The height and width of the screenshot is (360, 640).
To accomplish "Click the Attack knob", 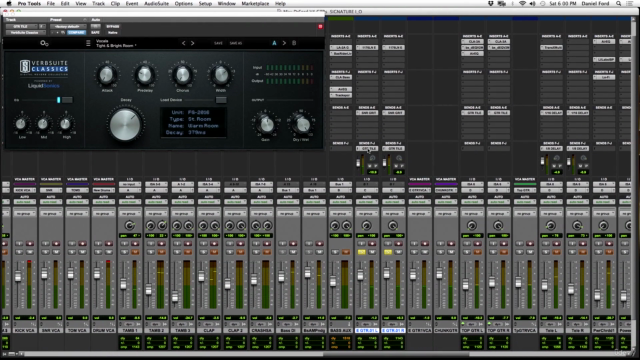I will 107,75.
